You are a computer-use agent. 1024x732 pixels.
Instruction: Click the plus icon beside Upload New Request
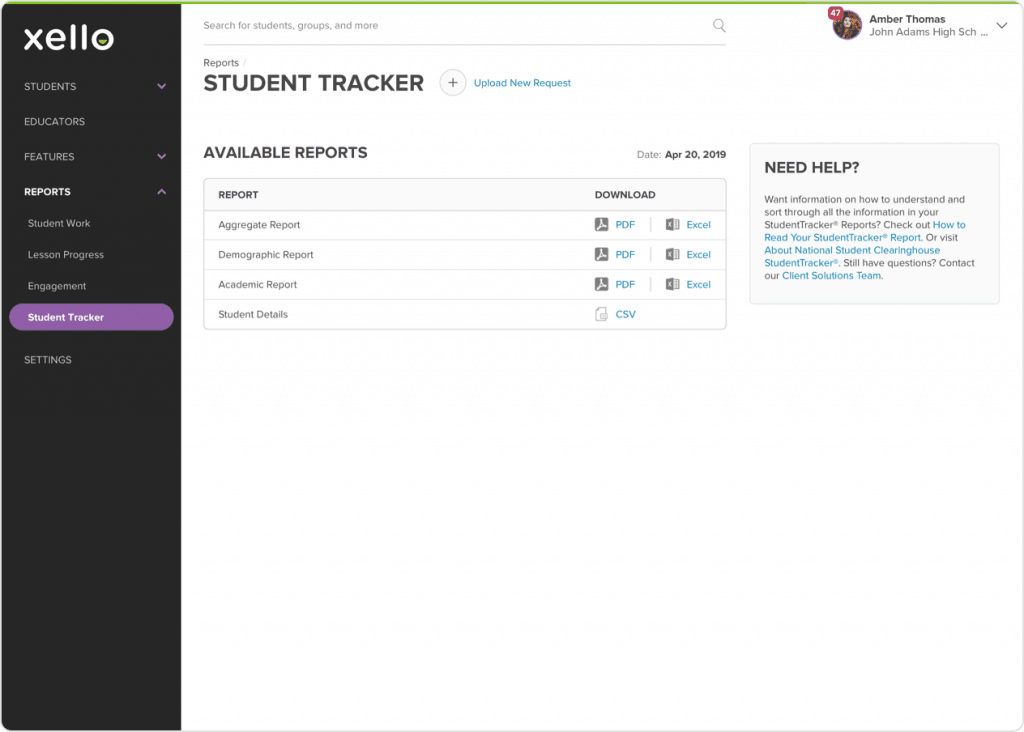[452, 83]
